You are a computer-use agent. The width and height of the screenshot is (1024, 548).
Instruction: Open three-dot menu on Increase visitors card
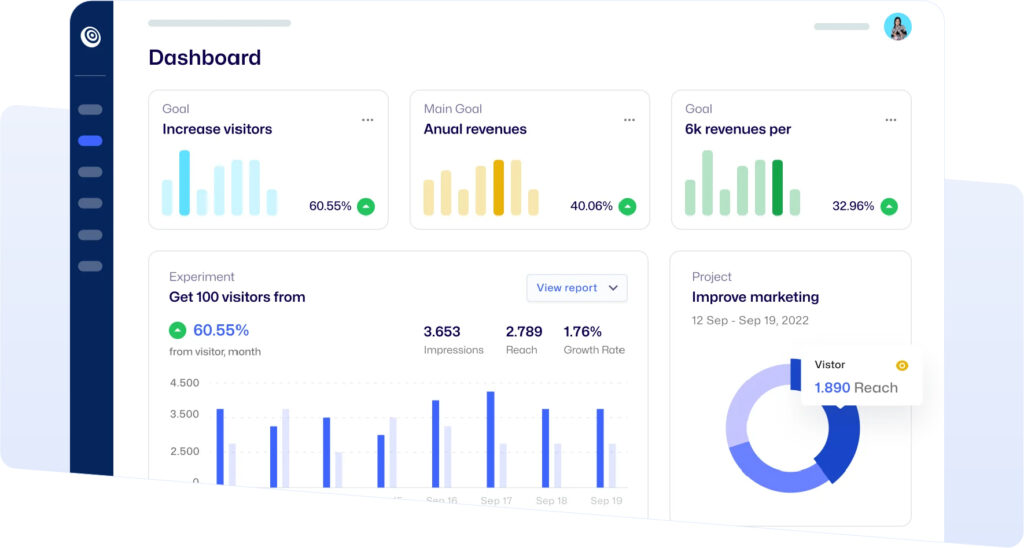tap(368, 120)
